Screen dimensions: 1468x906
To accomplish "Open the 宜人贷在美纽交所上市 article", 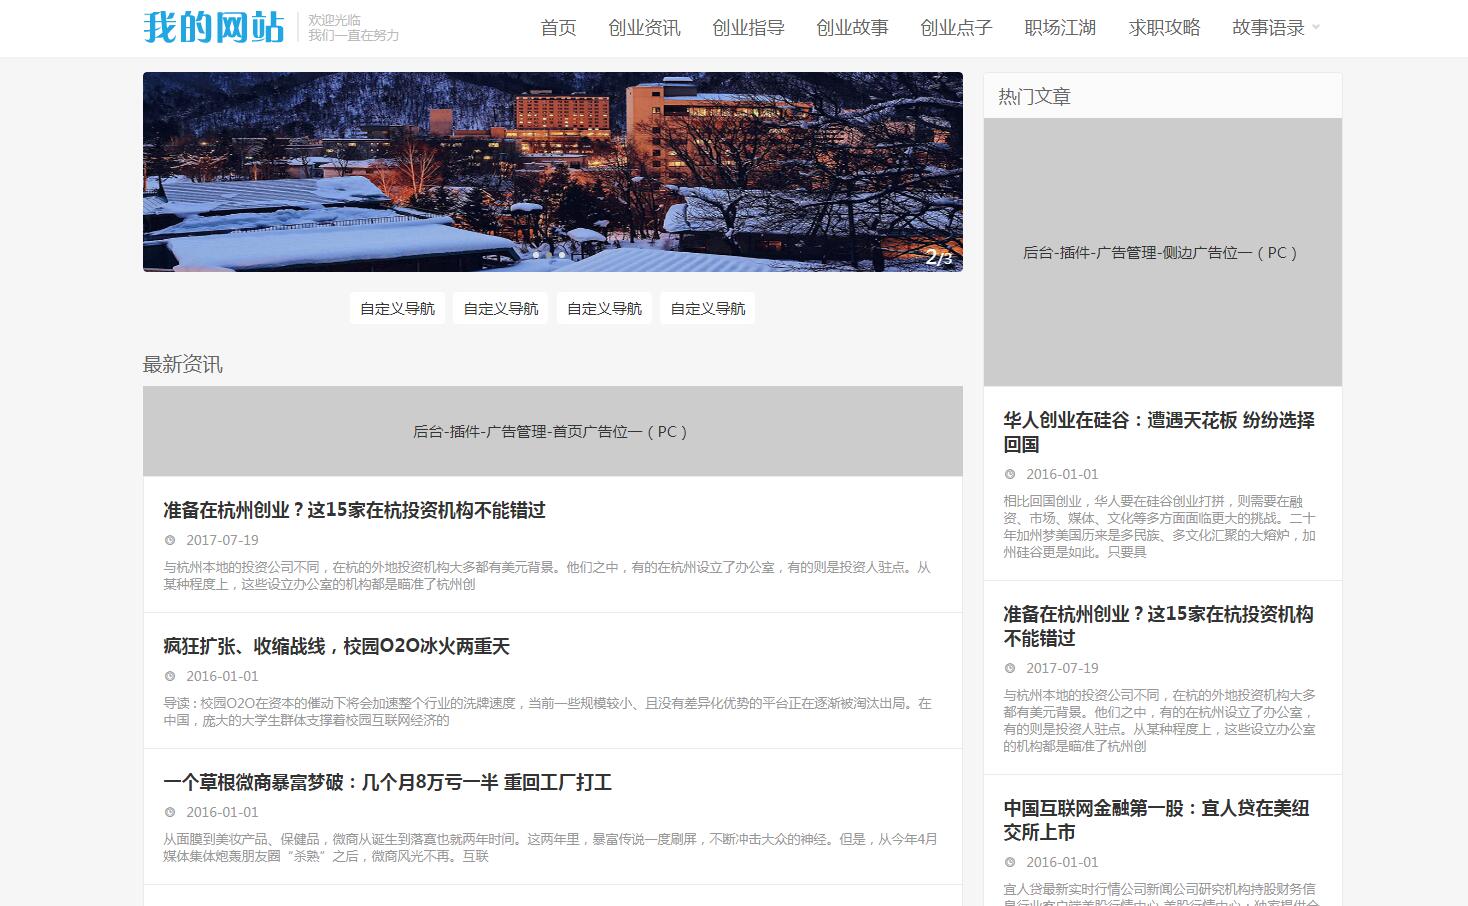I will 1156,820.
